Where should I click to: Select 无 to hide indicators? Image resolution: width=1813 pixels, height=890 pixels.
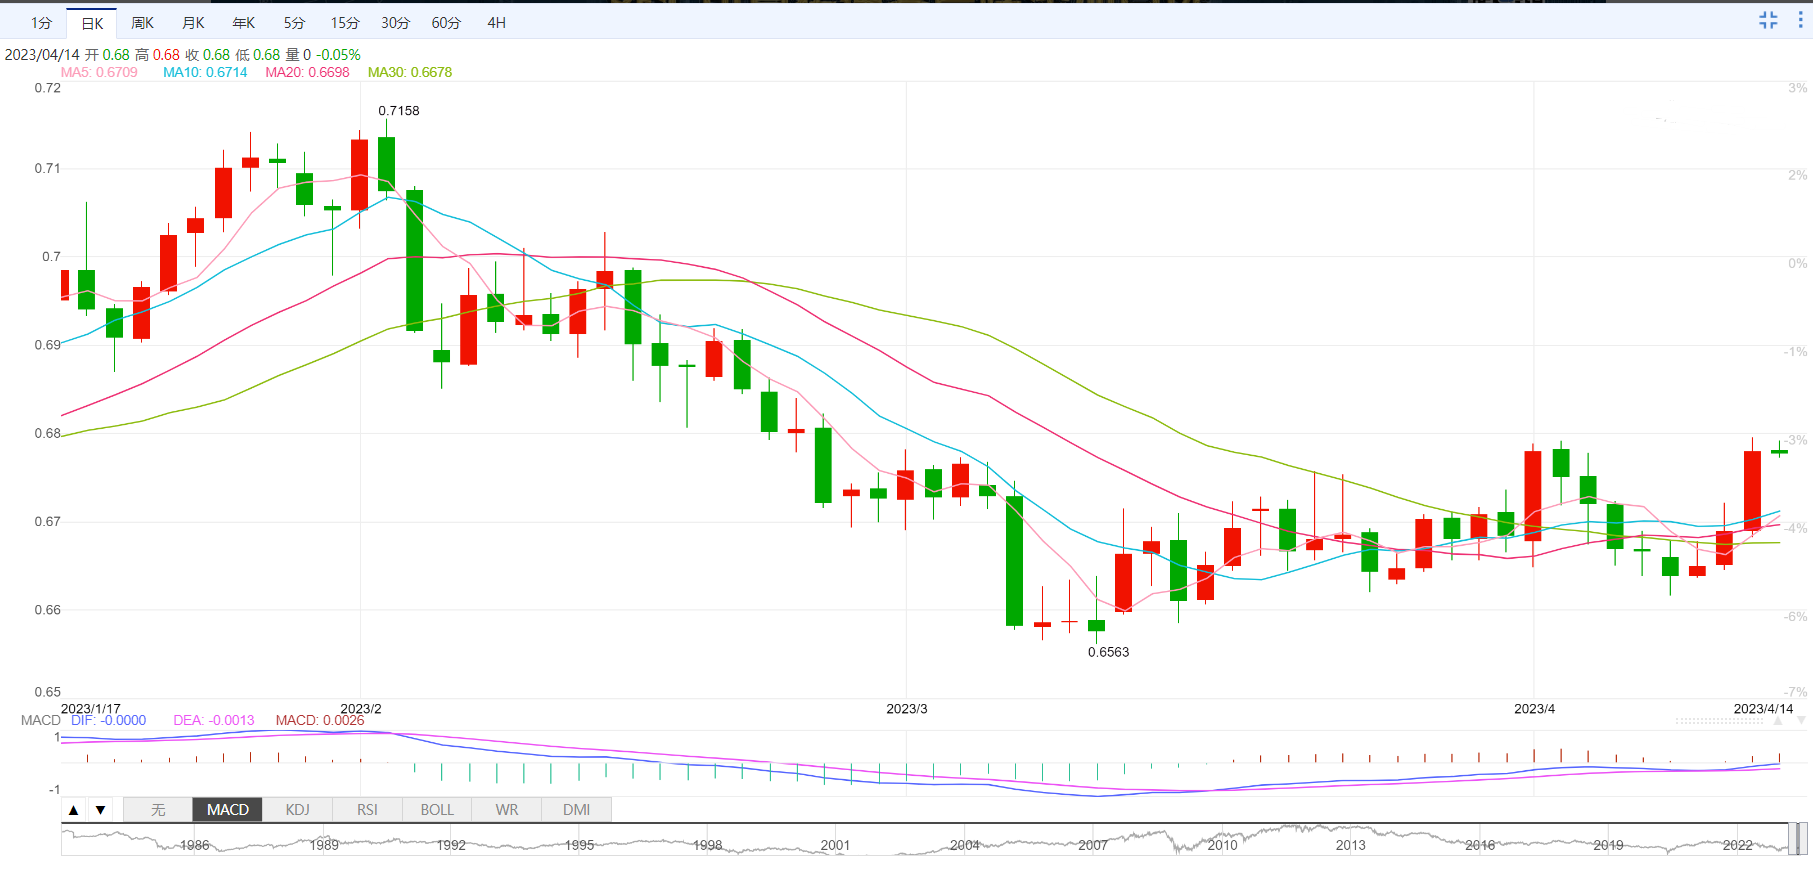tap(158, 810)
